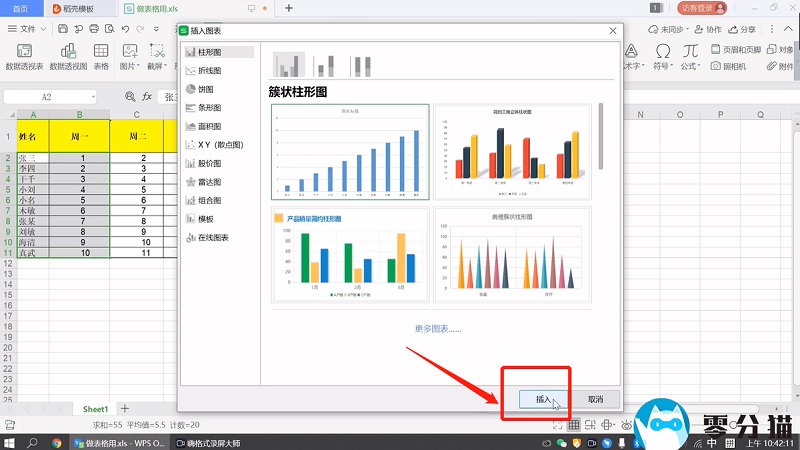Expand the quick access toolbar customize arrow

point(156,29)
